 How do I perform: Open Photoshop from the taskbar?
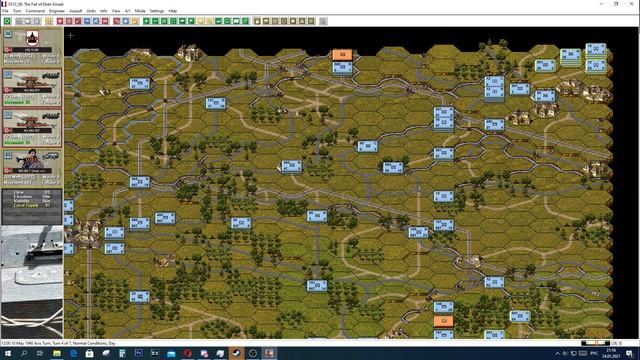point(138,353)
